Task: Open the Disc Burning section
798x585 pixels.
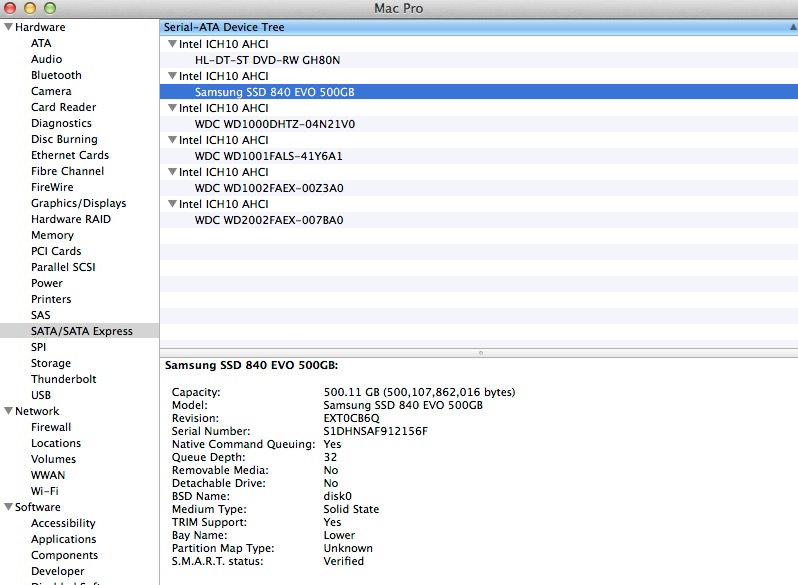Action: (64, 139)
